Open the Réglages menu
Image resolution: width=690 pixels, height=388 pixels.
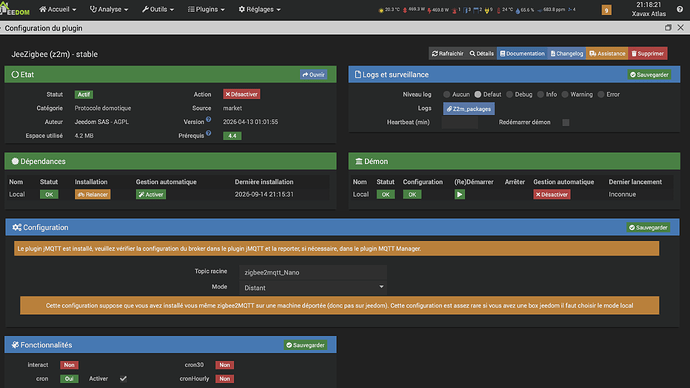point(260,9)
